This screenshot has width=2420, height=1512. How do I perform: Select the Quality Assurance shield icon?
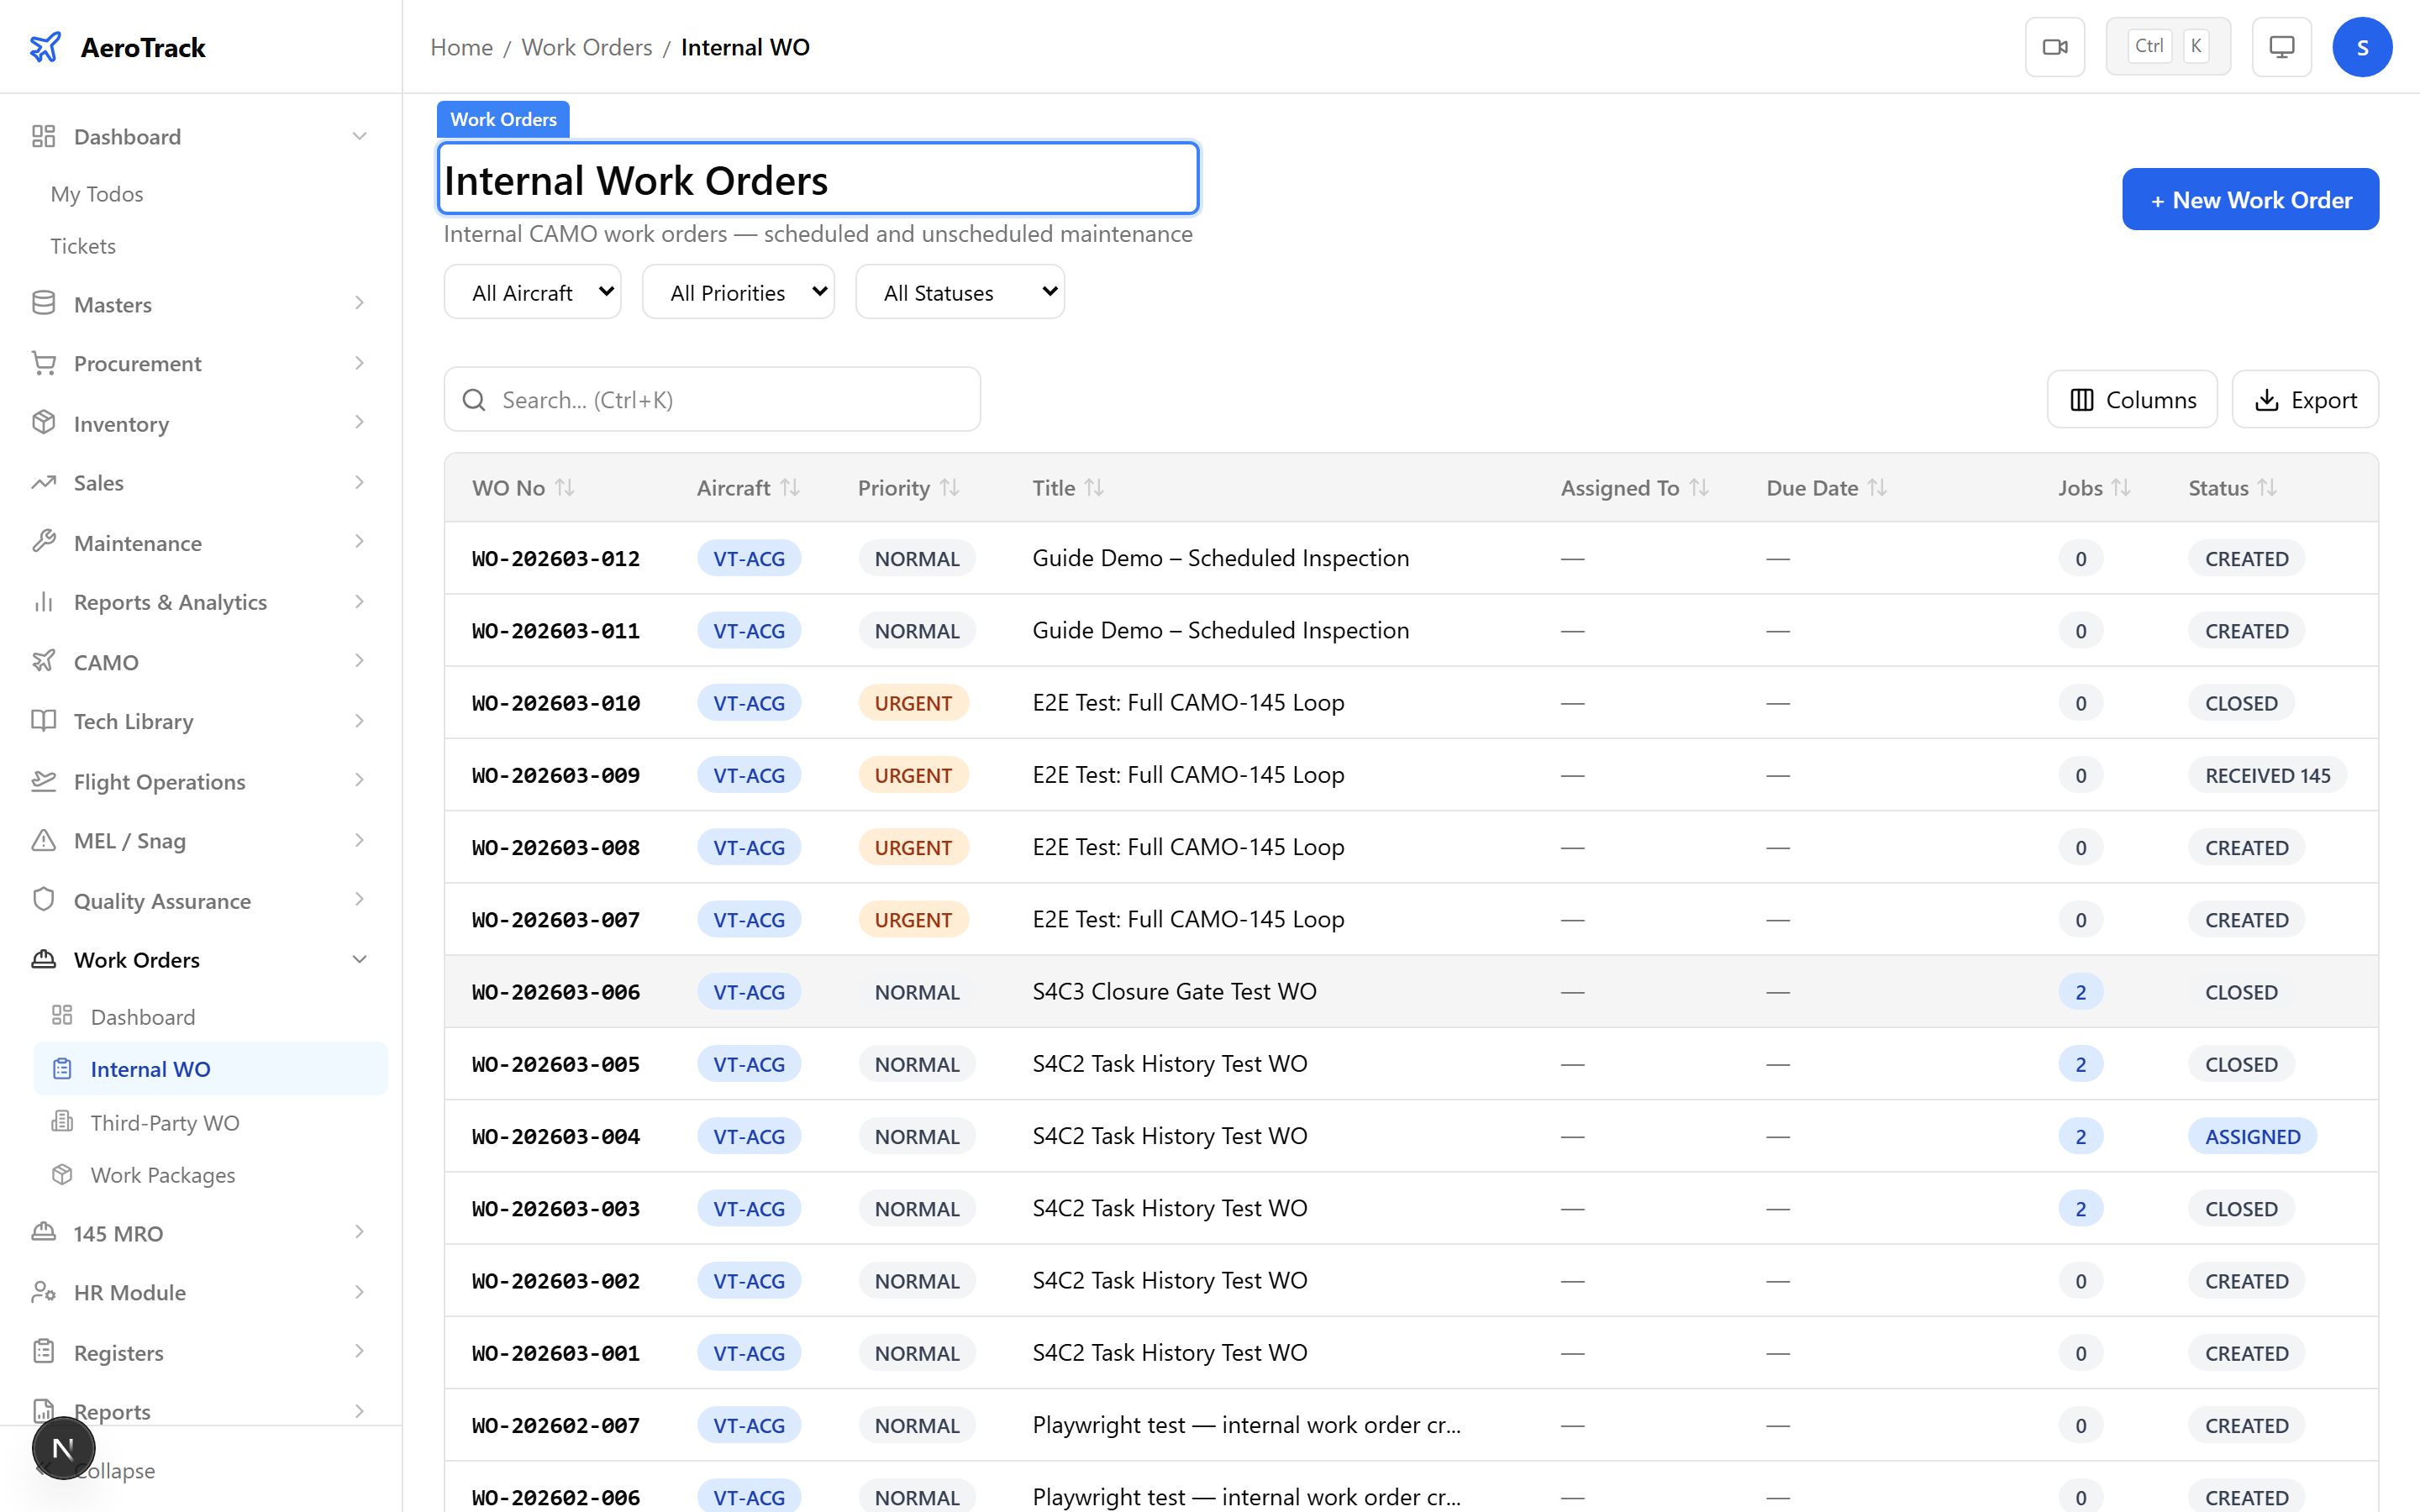pyautogui.click(x=44, y=900)
